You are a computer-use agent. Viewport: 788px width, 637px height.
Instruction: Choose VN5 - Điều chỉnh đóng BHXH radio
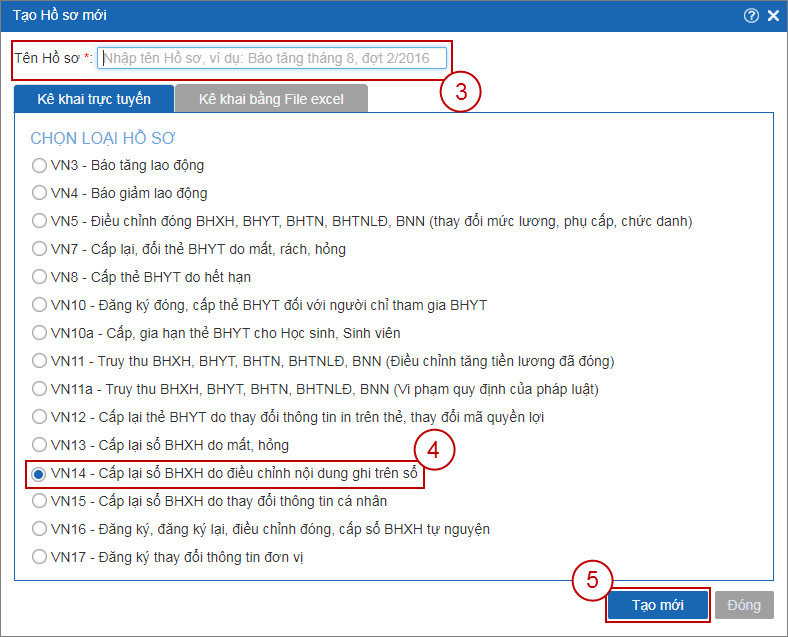39,221
